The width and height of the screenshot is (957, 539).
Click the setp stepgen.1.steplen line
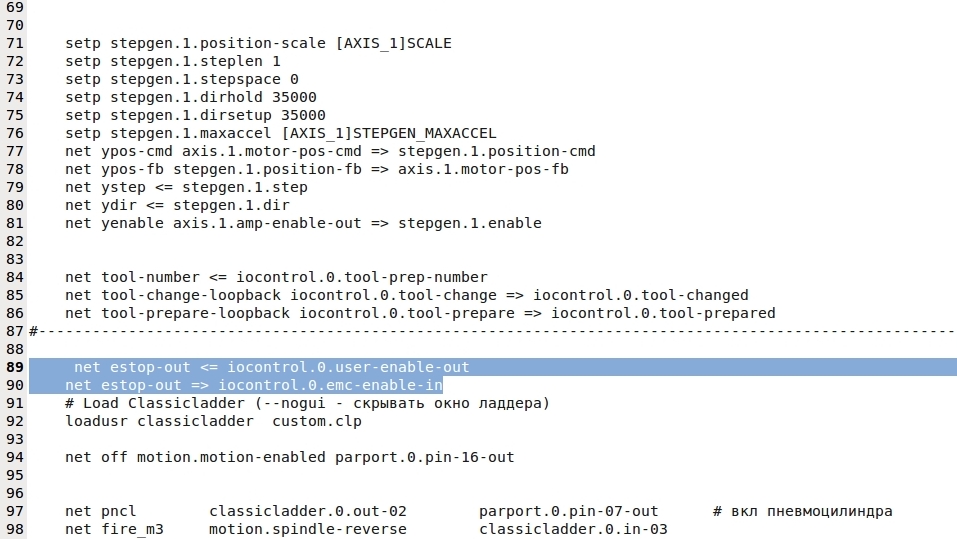pos(172,62)
